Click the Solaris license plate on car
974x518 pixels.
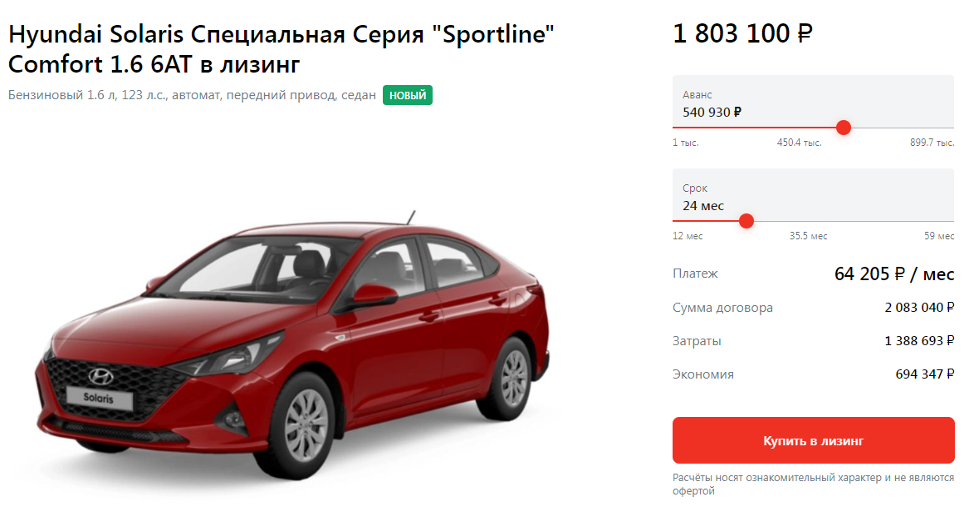(99, 398)
